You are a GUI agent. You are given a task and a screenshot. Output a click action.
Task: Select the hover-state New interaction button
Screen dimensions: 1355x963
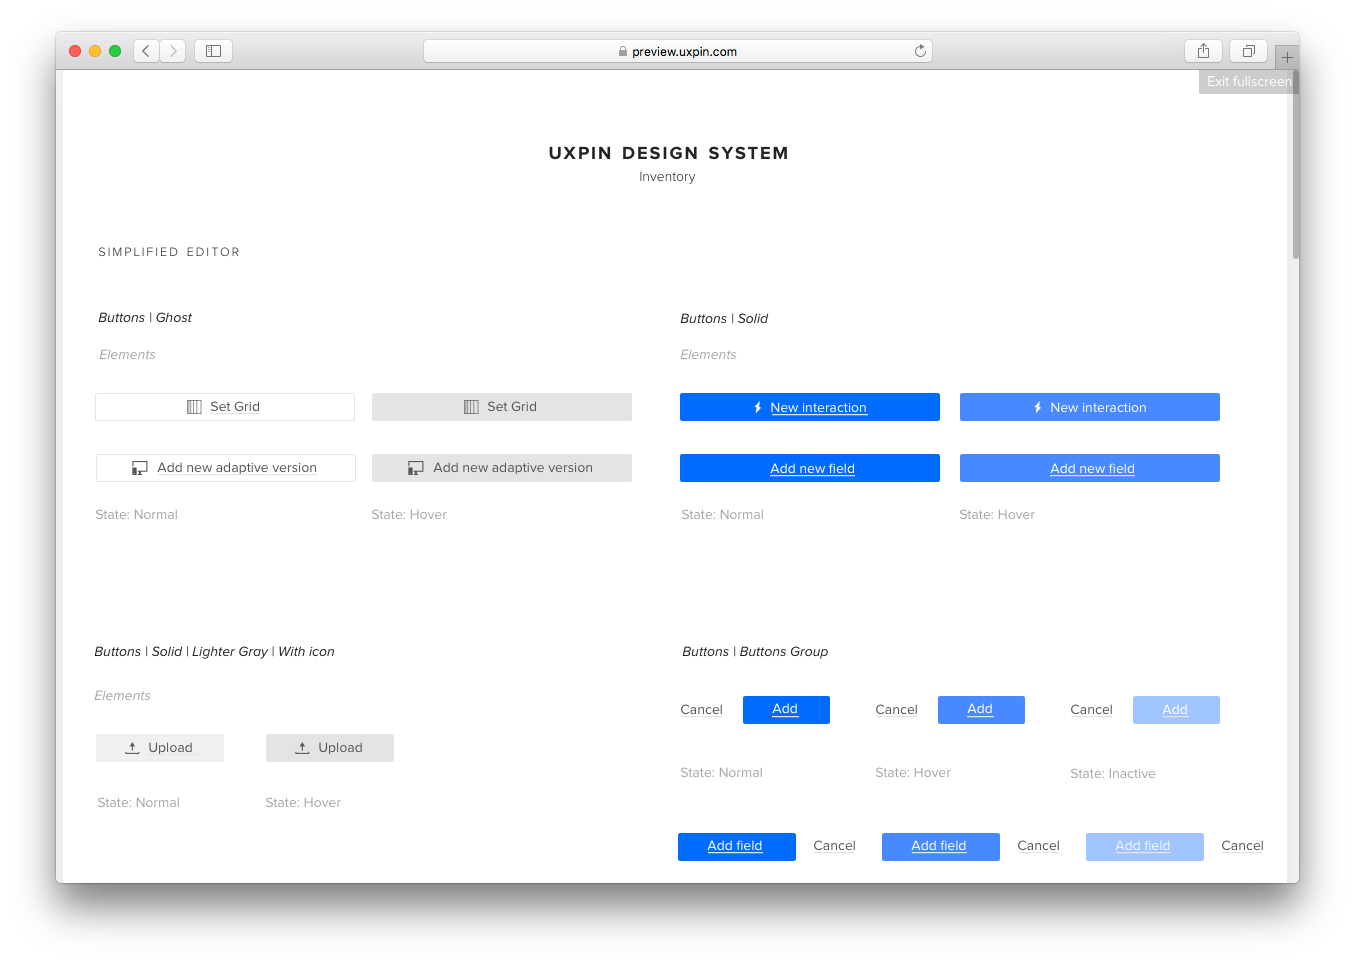[1089, 407]
